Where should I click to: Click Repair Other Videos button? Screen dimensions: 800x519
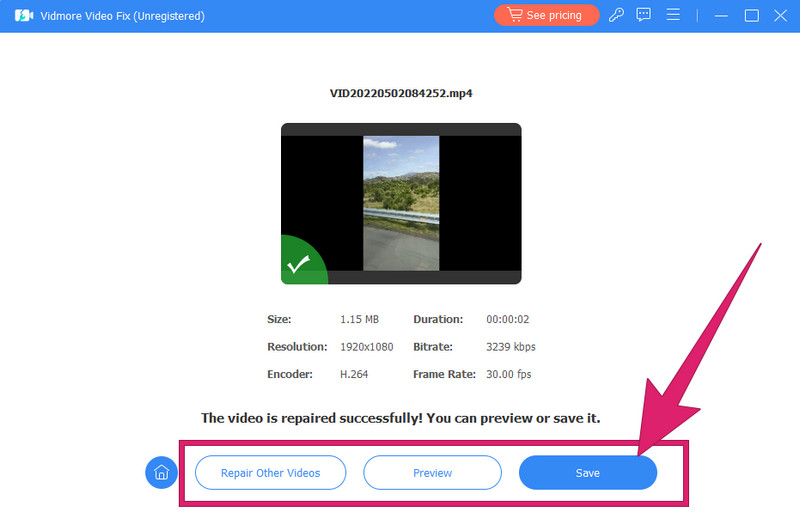(270, 473)
